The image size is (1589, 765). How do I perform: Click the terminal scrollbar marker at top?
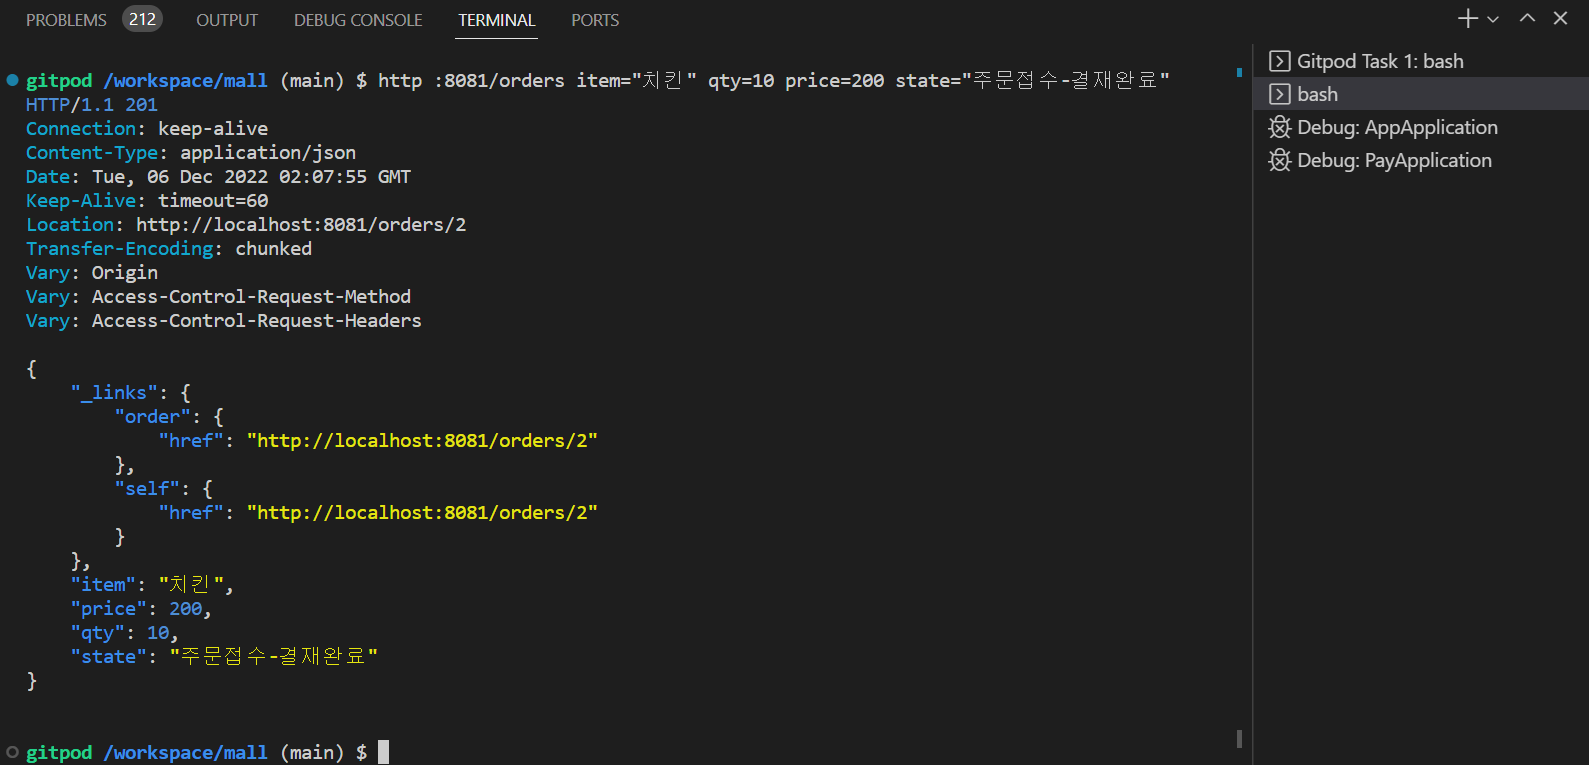click(1239, 72)
